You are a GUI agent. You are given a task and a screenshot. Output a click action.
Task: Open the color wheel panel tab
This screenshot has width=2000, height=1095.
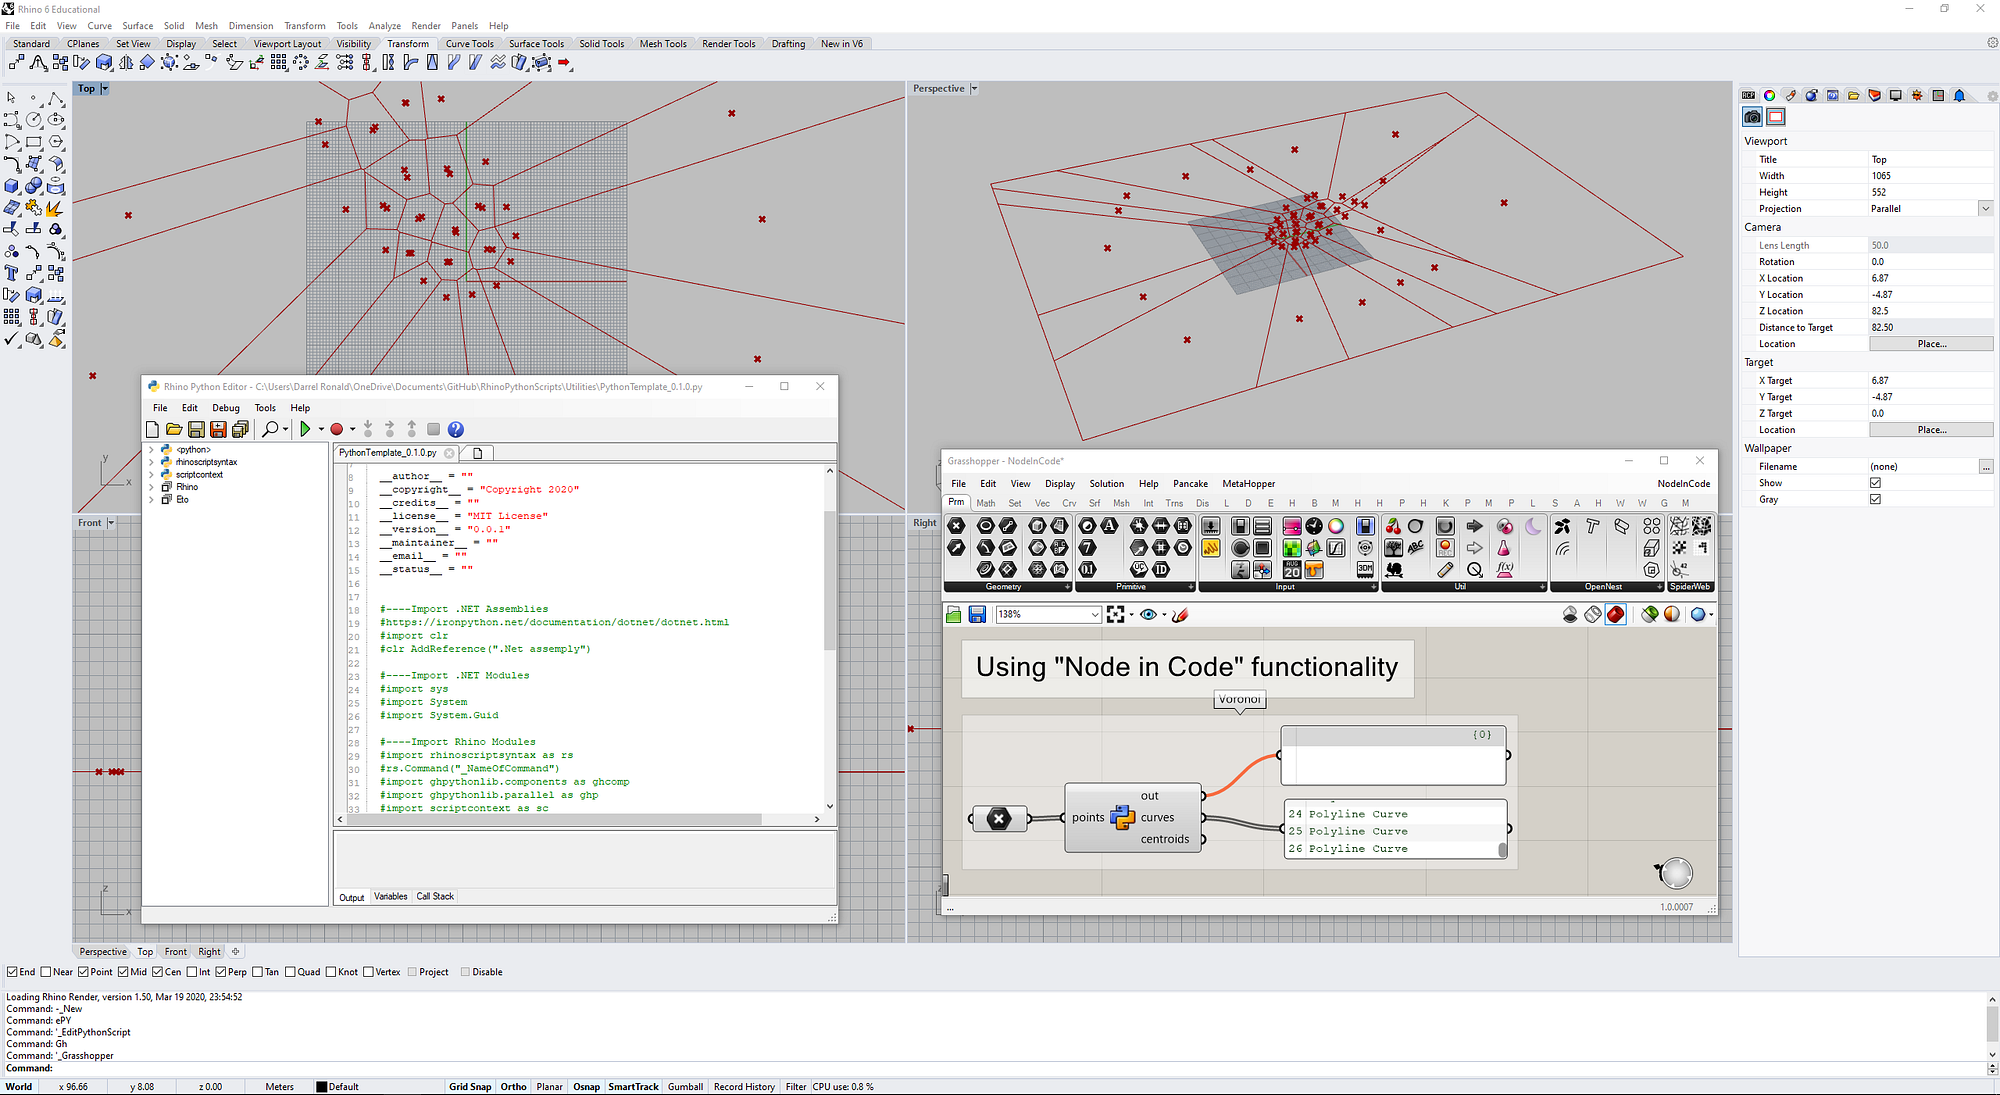1770,95
